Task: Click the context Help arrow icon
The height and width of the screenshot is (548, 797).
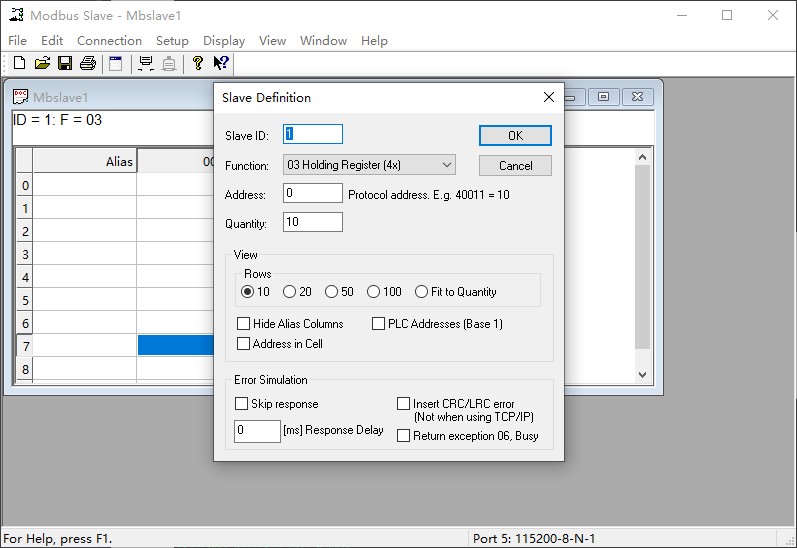Action: pos(221,63)
